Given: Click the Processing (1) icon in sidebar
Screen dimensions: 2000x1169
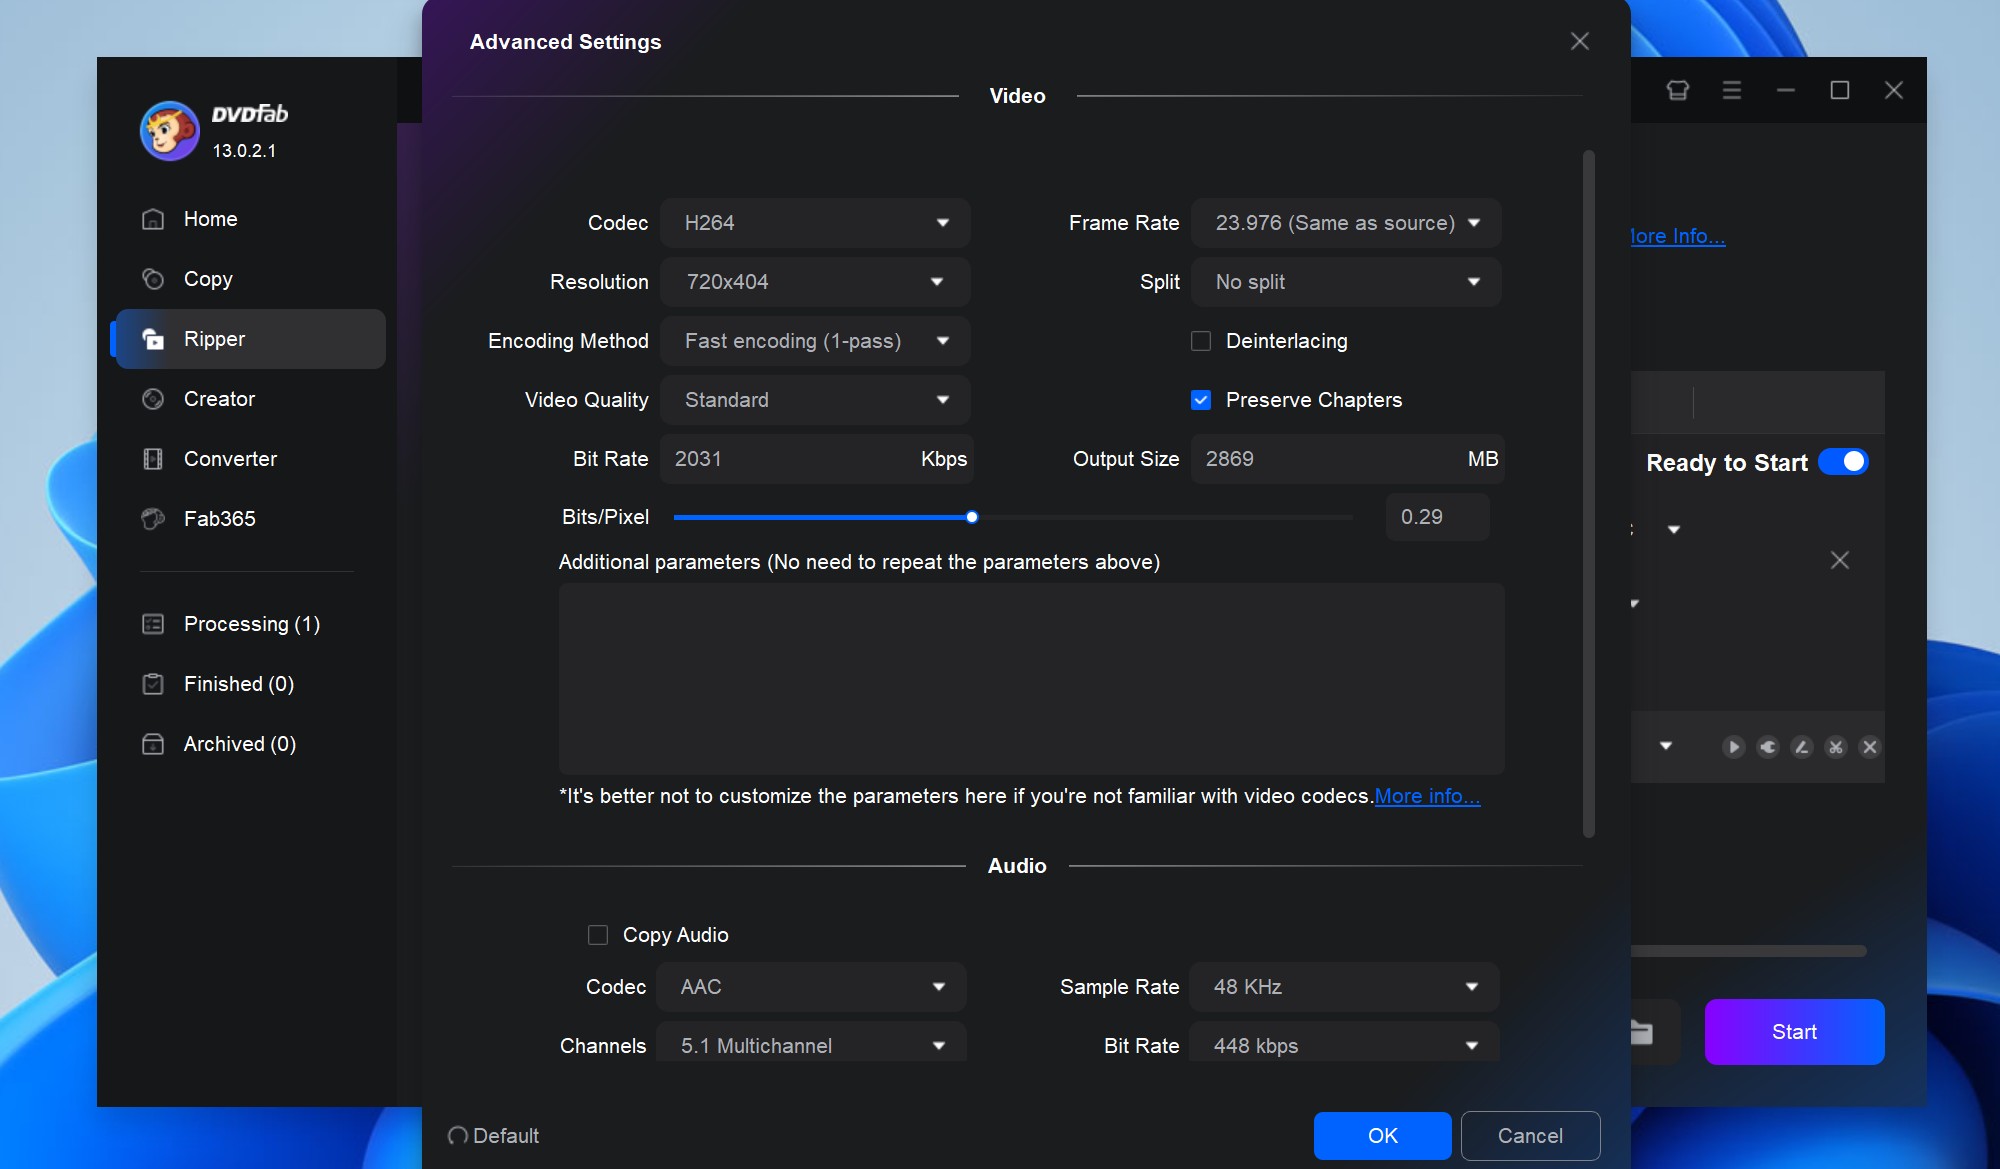Looking at the screenshot, I should pyautogui.click(x=153, y=623).
